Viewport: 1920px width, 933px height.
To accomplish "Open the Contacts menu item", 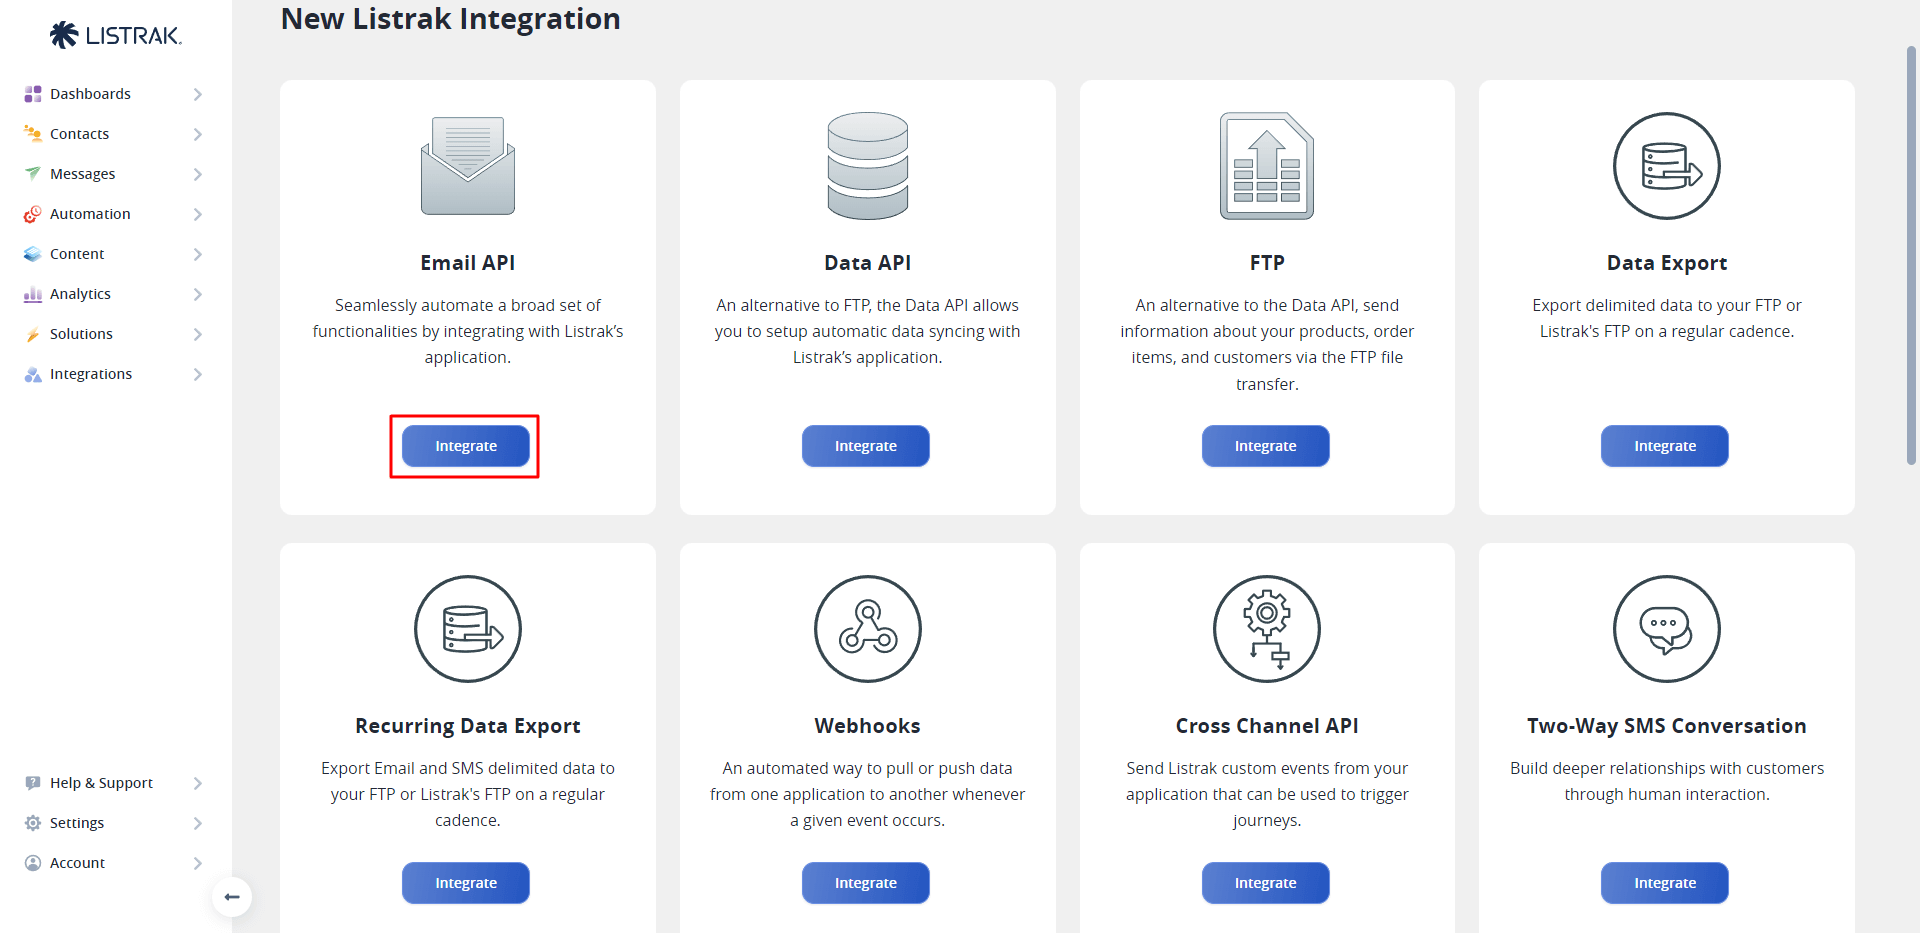I will (x=80, y=134).
